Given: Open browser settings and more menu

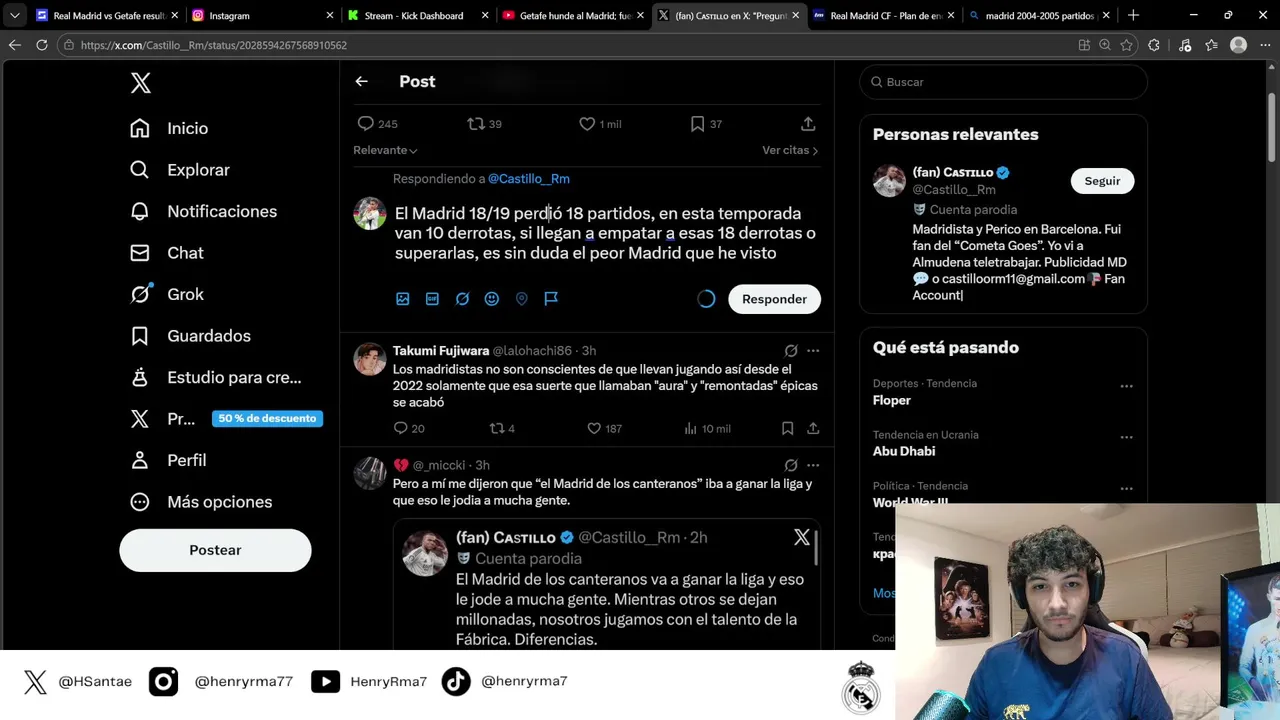Looking at the screenshot, I should pyautogui.click(x=1265, y=45).
